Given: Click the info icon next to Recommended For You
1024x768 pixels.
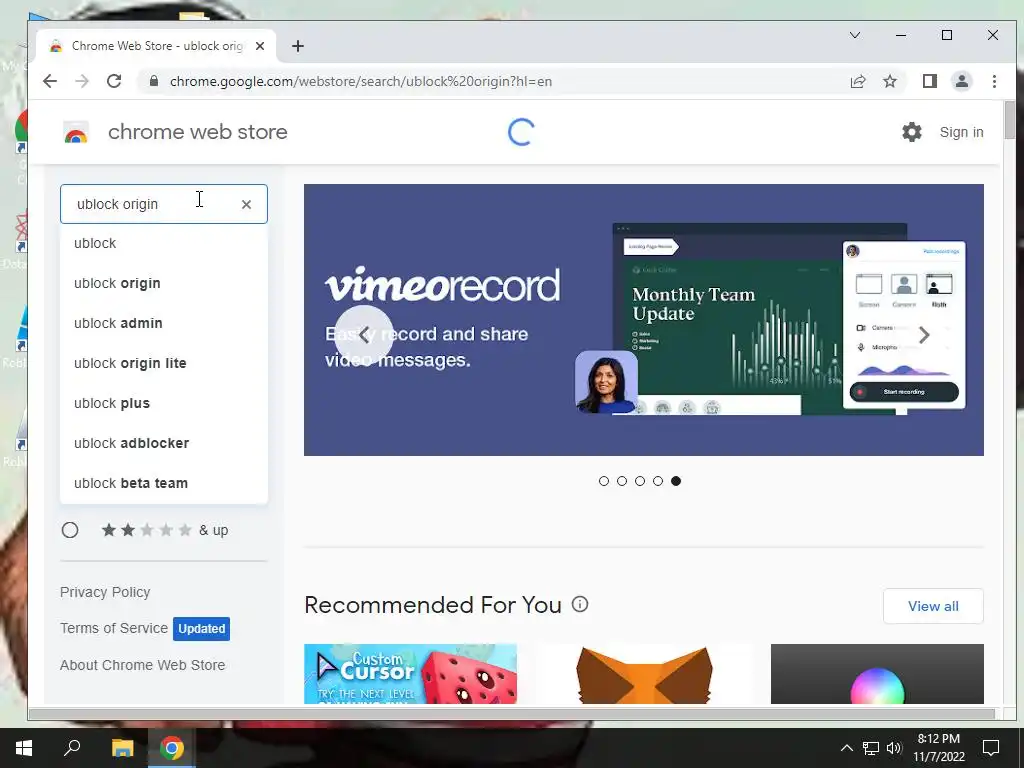Looking at the screenshot, I should 580,604.
